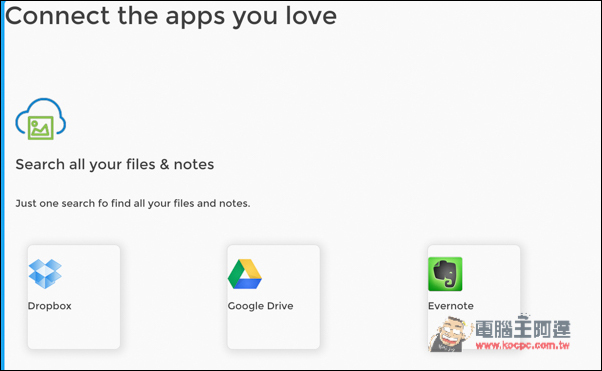Click the Evernote elephant icon

(445, 274)
